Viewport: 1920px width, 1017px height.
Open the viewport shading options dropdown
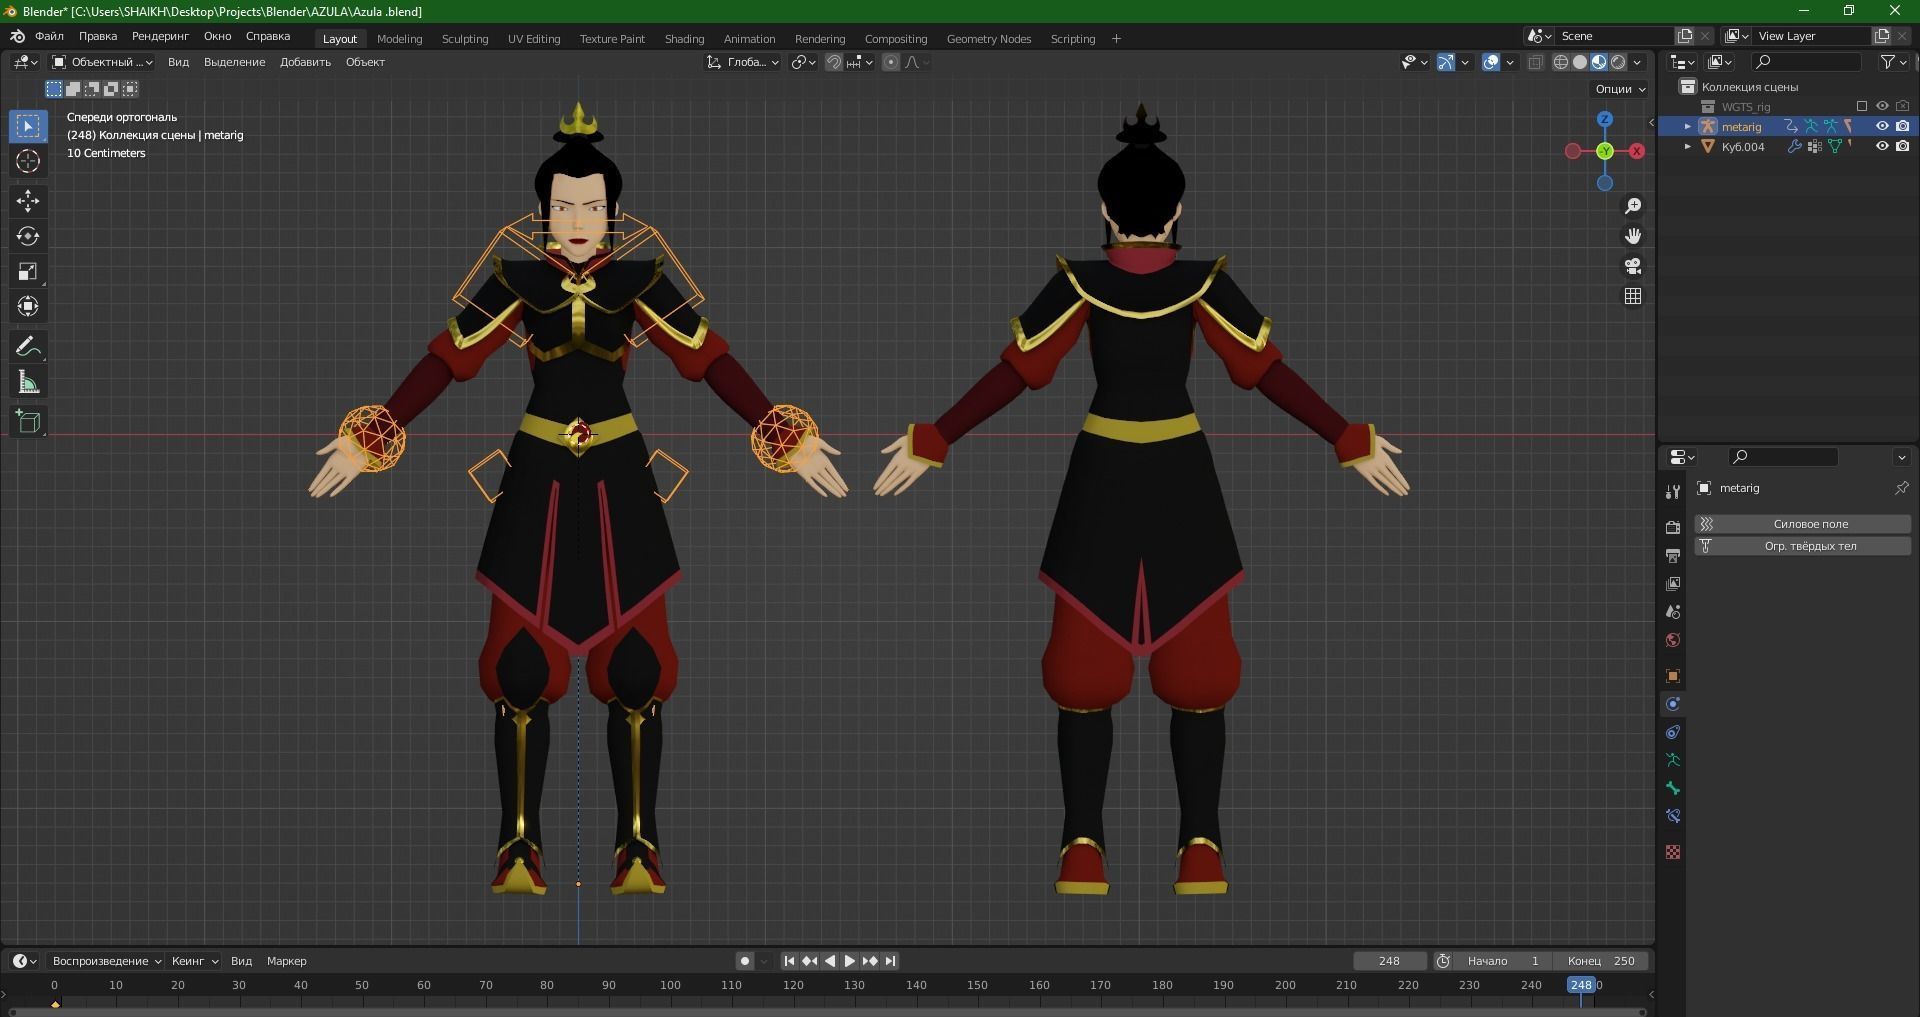tap(1637, 62)
